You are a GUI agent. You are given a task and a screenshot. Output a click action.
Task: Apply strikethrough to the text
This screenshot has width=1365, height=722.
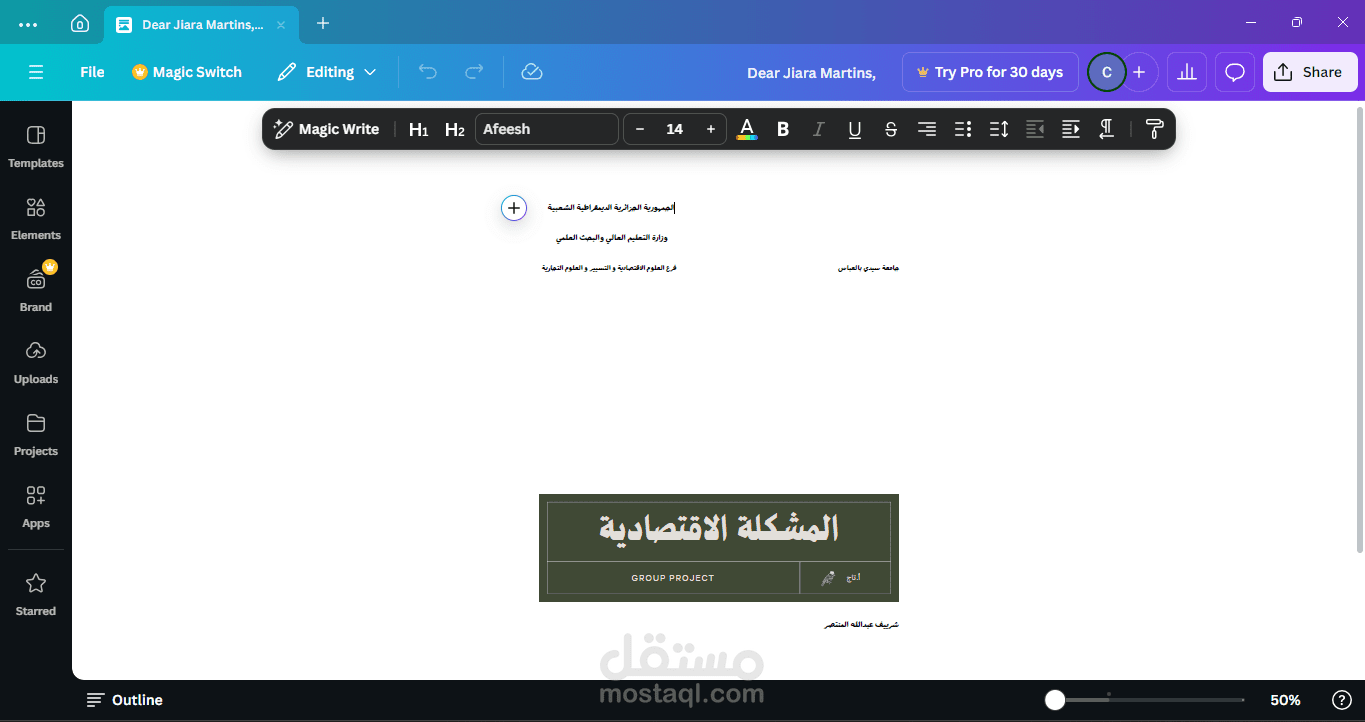pos(890,128)
